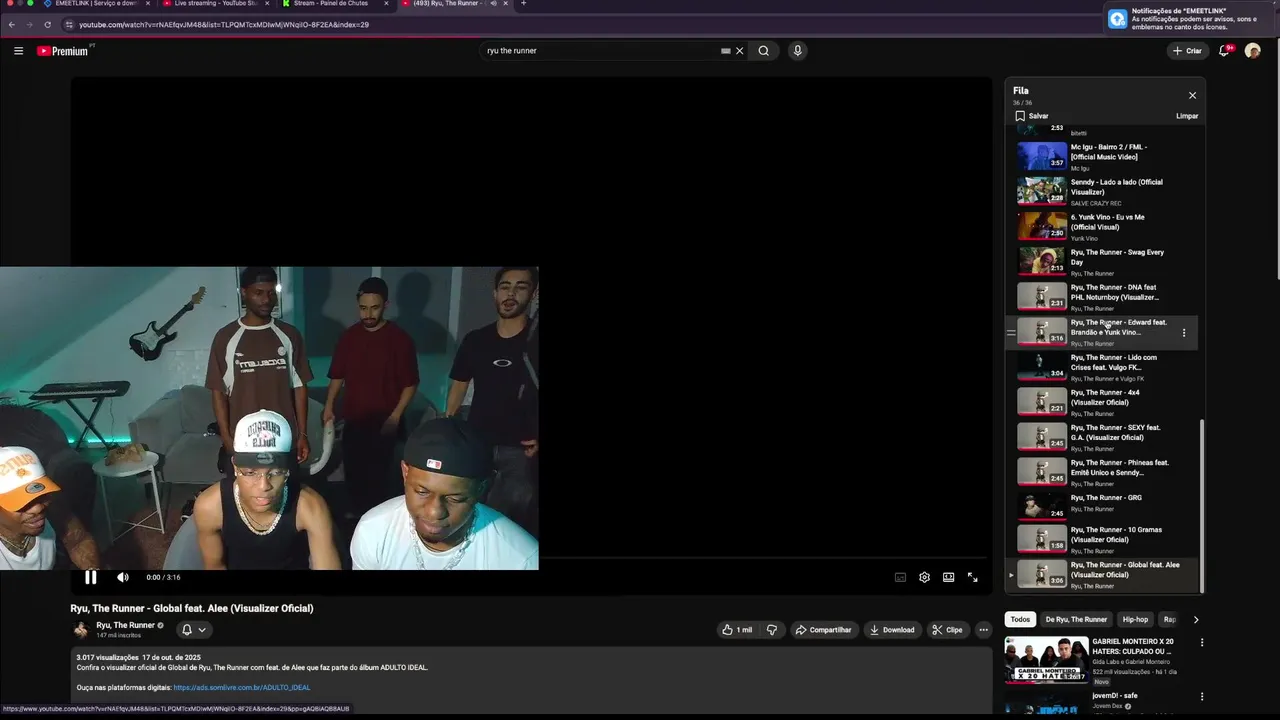Open the YouTube guide hamburger menu

tap(18, 51)
